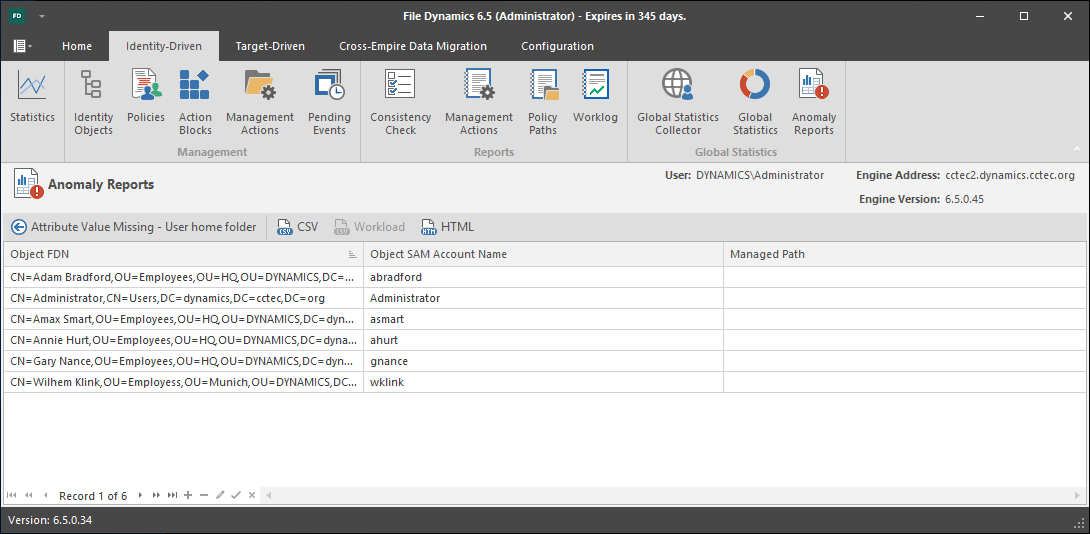Open the Configuration tab
The height and width of the screenshot is (534, 1090).
pyautogui.click(x=557, y=46)
